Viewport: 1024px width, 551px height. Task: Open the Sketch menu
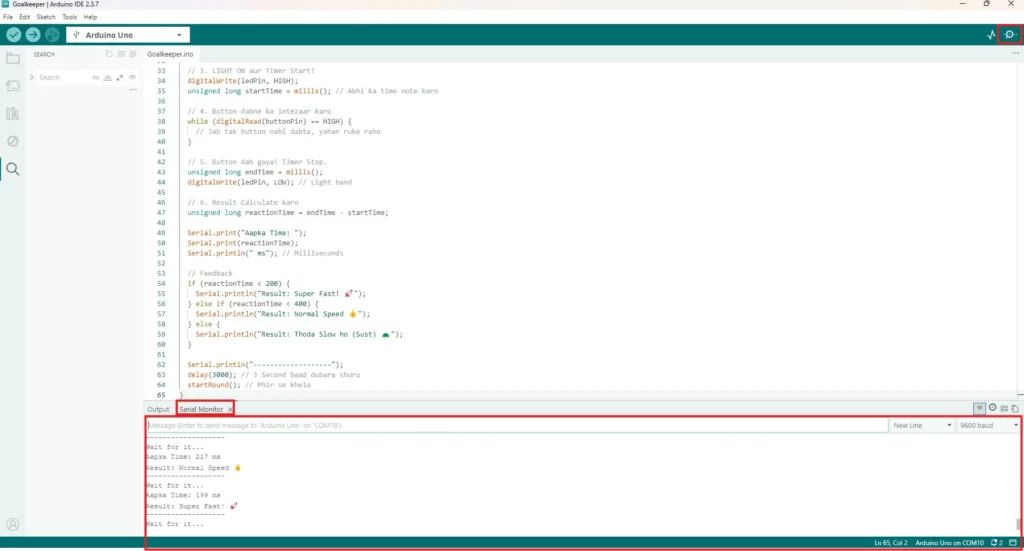tap(46, 17)
